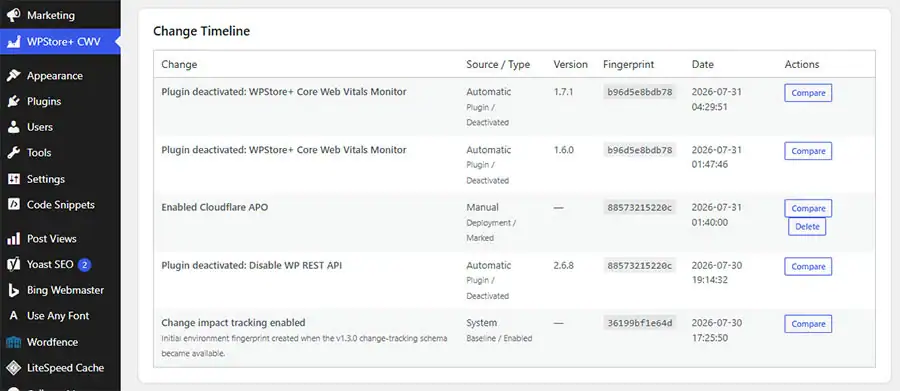Screen dimensions: 900x391
Task: Click date 2026-07-31 01:40:00
Action: pyautogui.click(x=717, y=215)
